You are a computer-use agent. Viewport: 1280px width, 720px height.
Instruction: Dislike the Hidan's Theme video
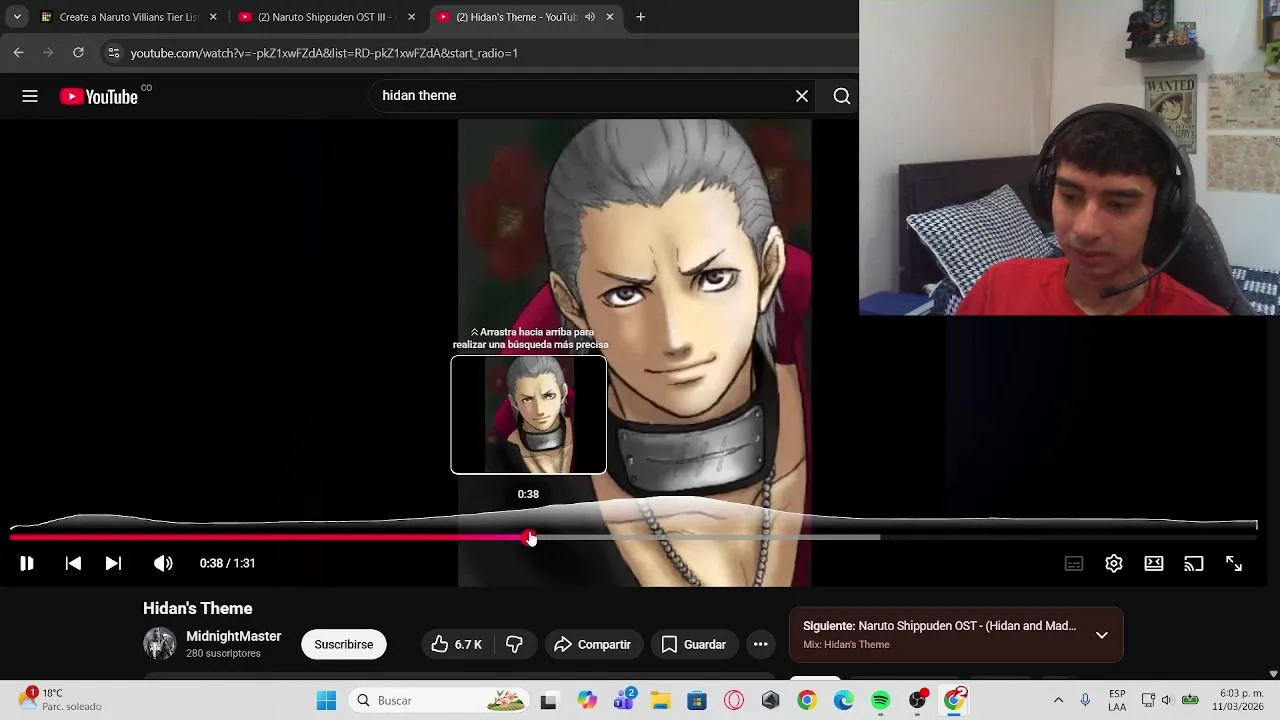pos(514,645)
